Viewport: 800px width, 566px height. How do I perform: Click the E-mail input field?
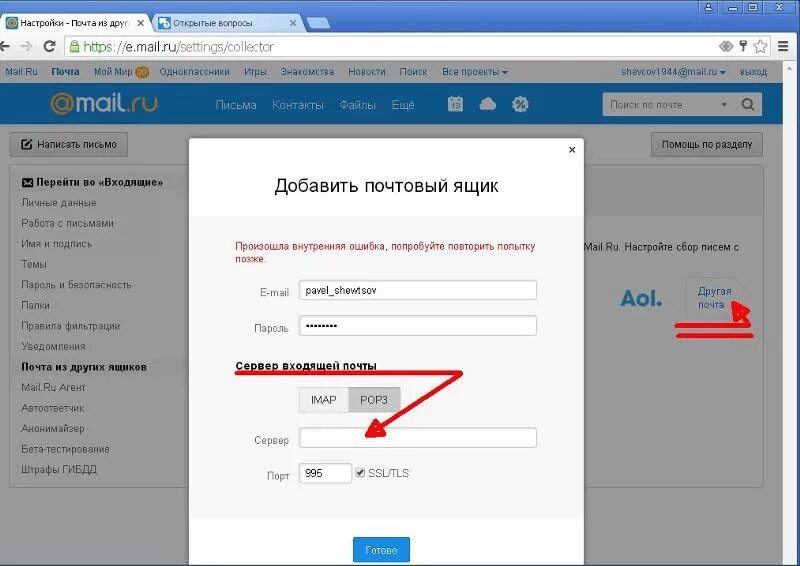click(417, 290)
